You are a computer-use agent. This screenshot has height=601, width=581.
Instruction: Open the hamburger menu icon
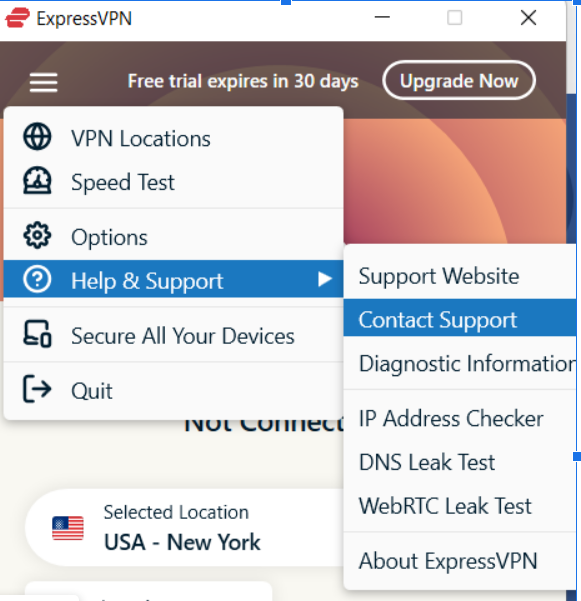[43, 82]
